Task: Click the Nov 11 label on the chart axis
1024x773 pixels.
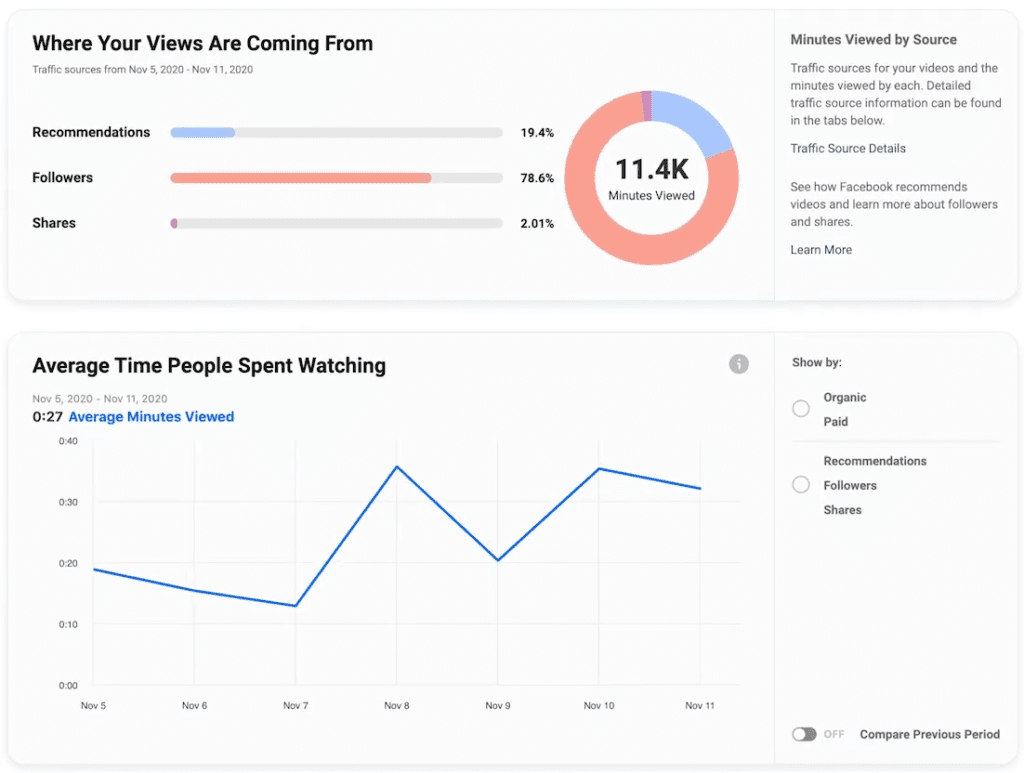Action: click(x=699, y=705)
